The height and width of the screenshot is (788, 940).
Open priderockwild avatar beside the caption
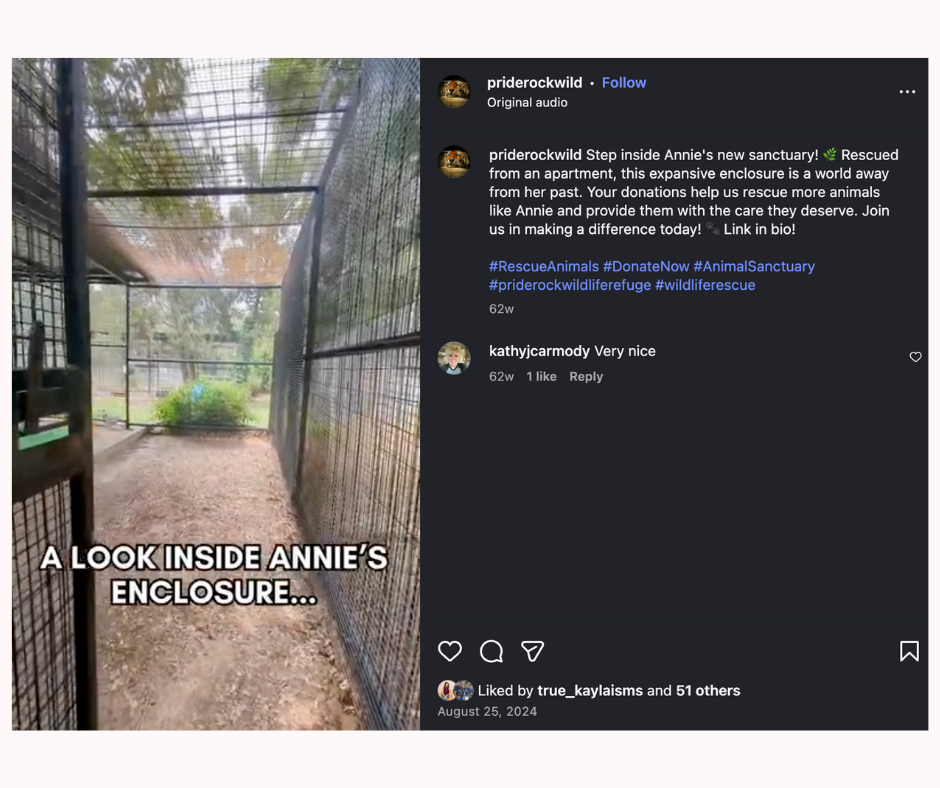(x=454, y=162)
